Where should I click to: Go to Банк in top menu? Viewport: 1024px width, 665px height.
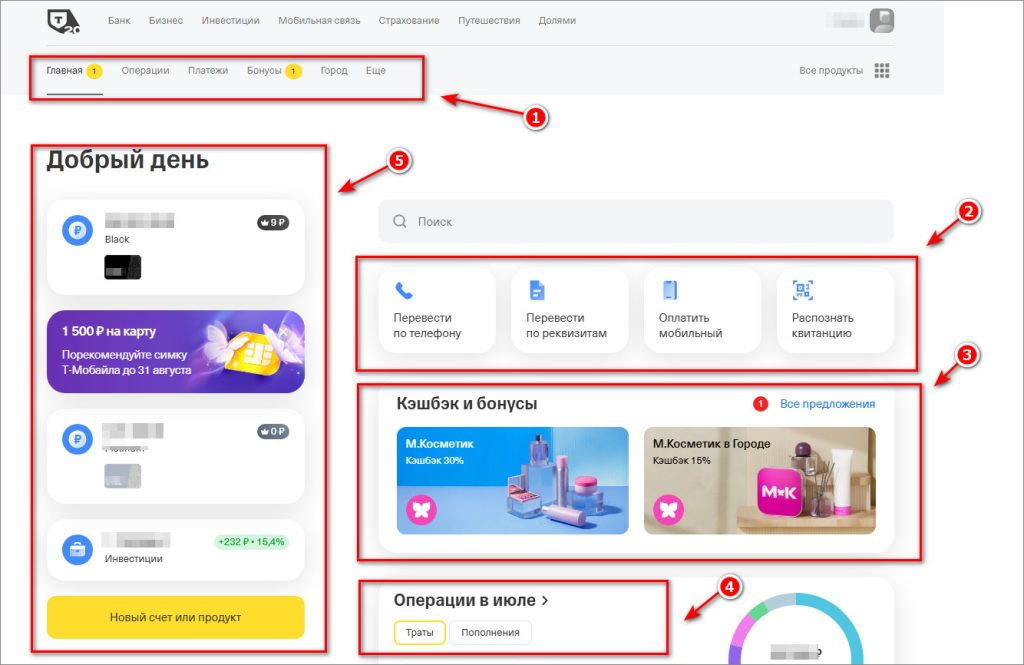[119, 20]
